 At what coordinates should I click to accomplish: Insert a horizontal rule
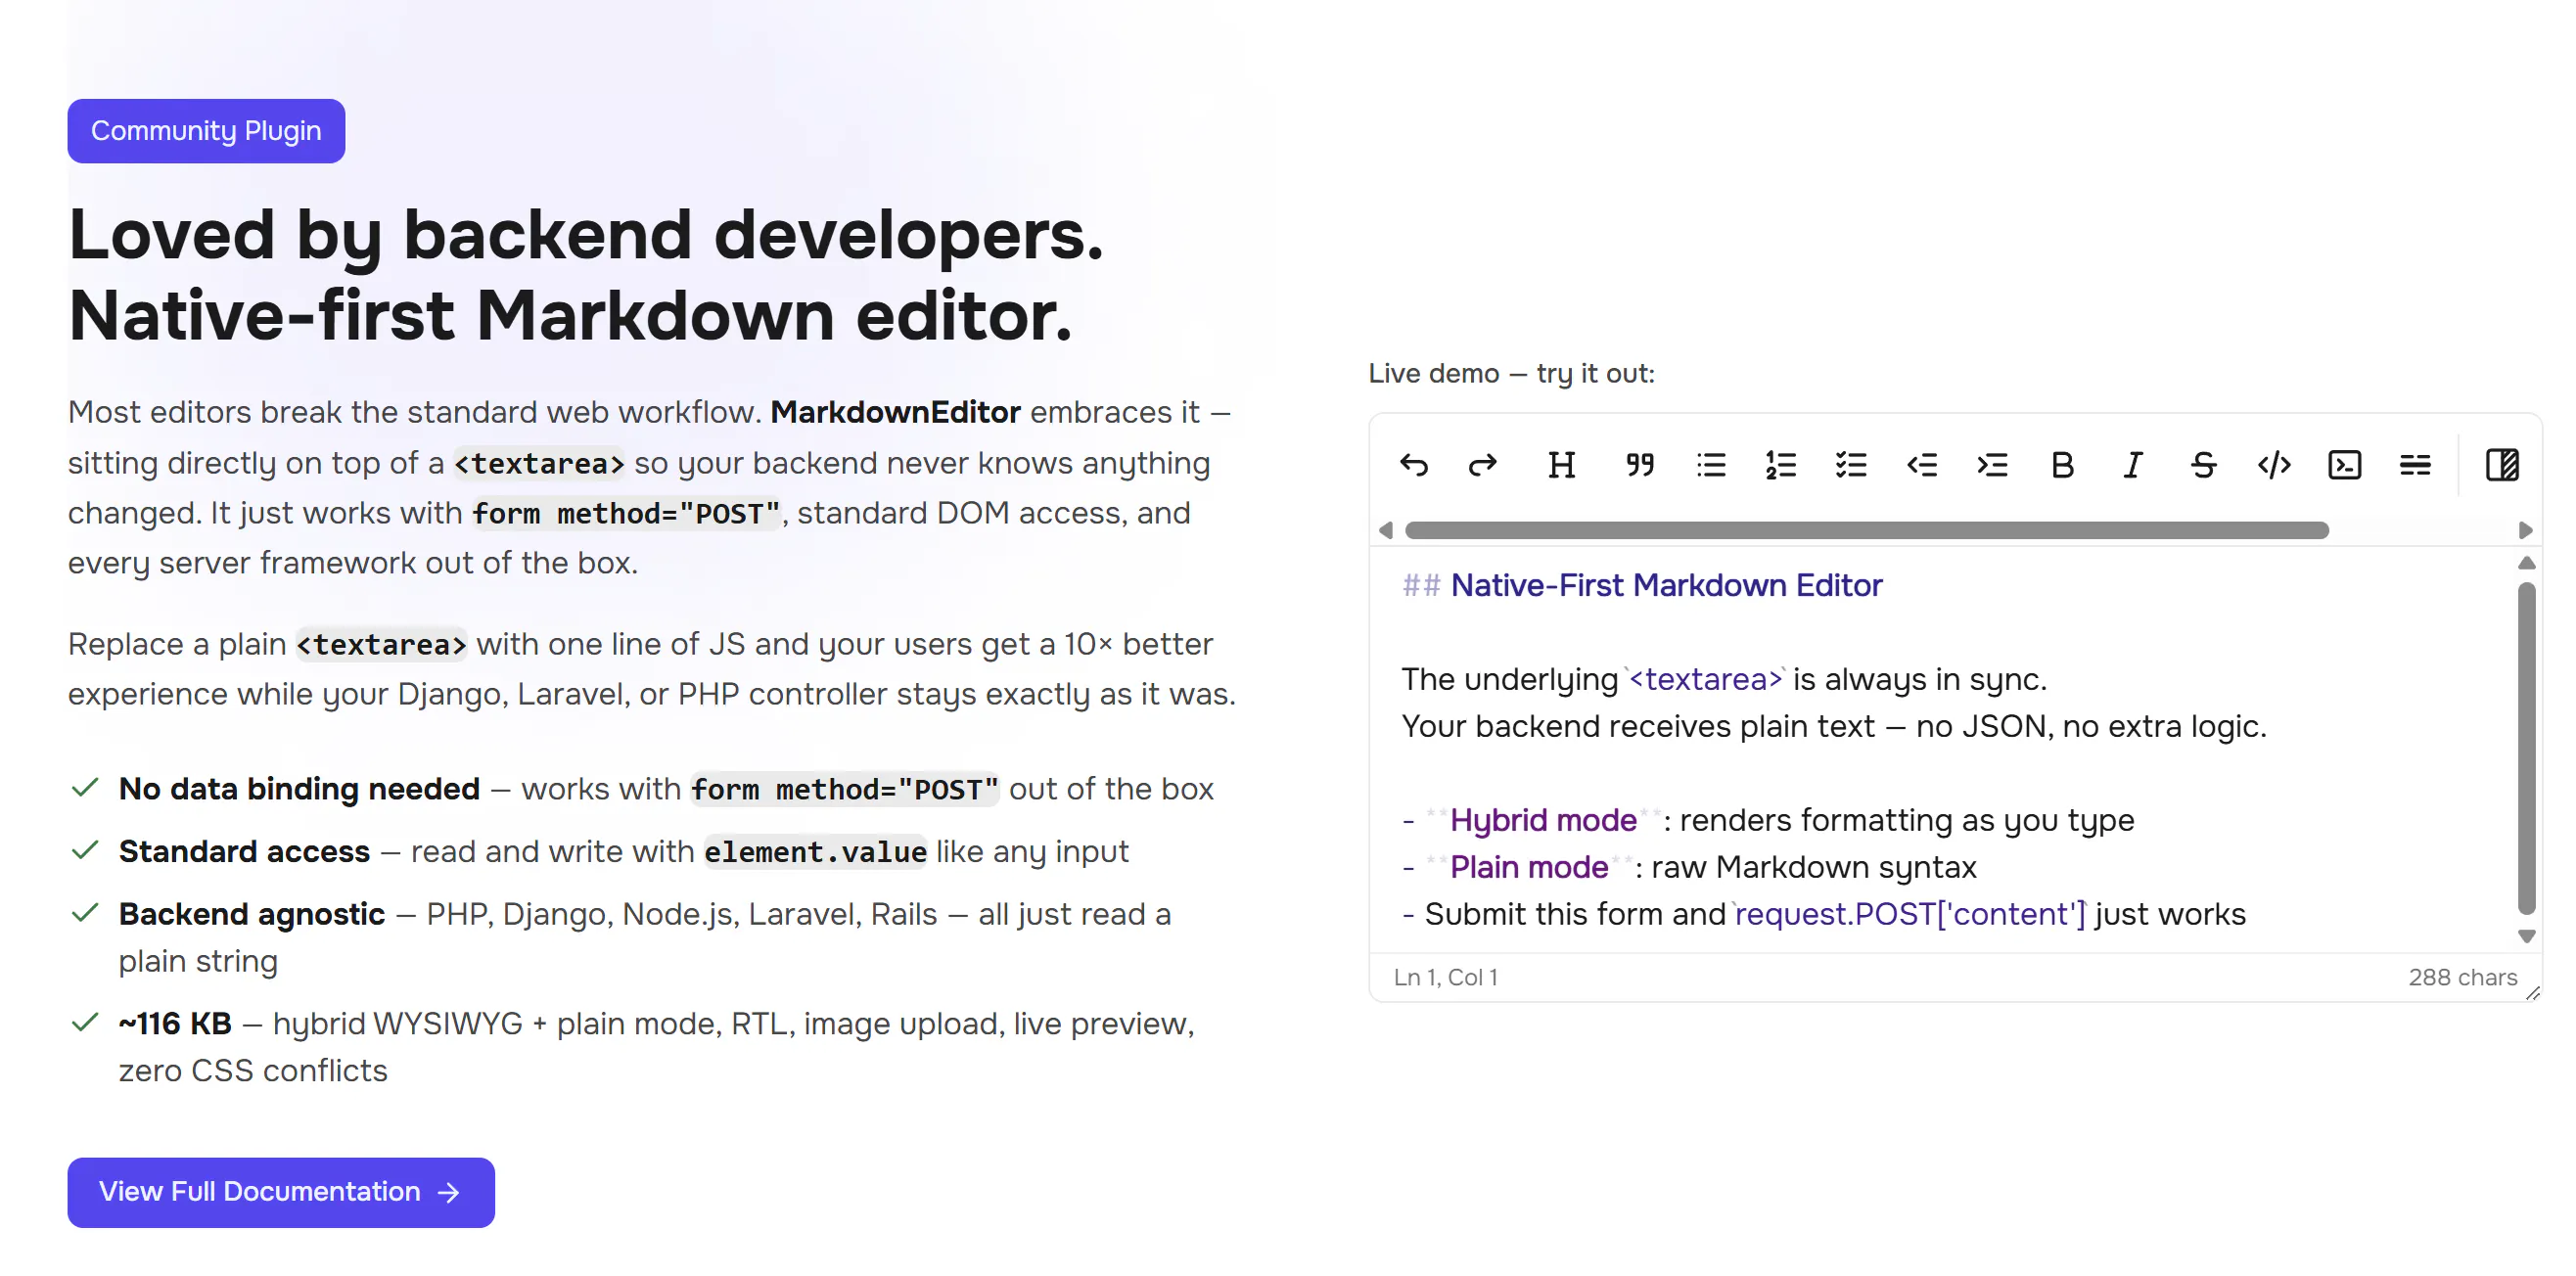click(x=2415, y=465)
